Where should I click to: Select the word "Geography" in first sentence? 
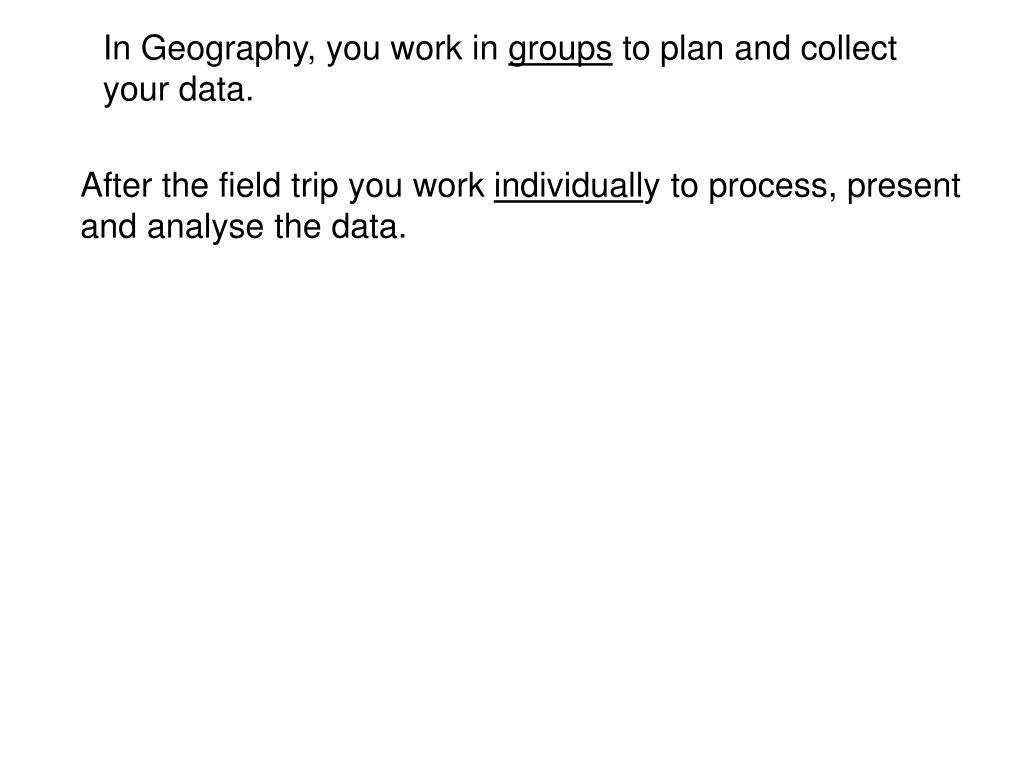224,51
